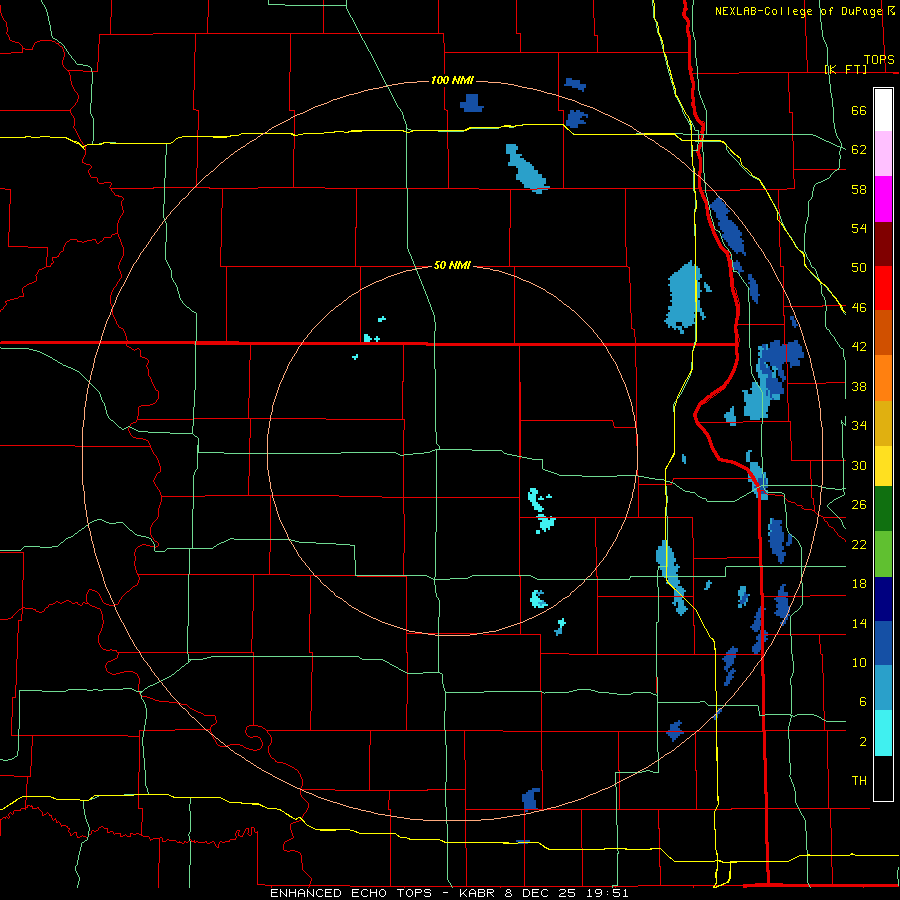
Task: Click the 30 value on the scale
Action: (x=859, y=465)
